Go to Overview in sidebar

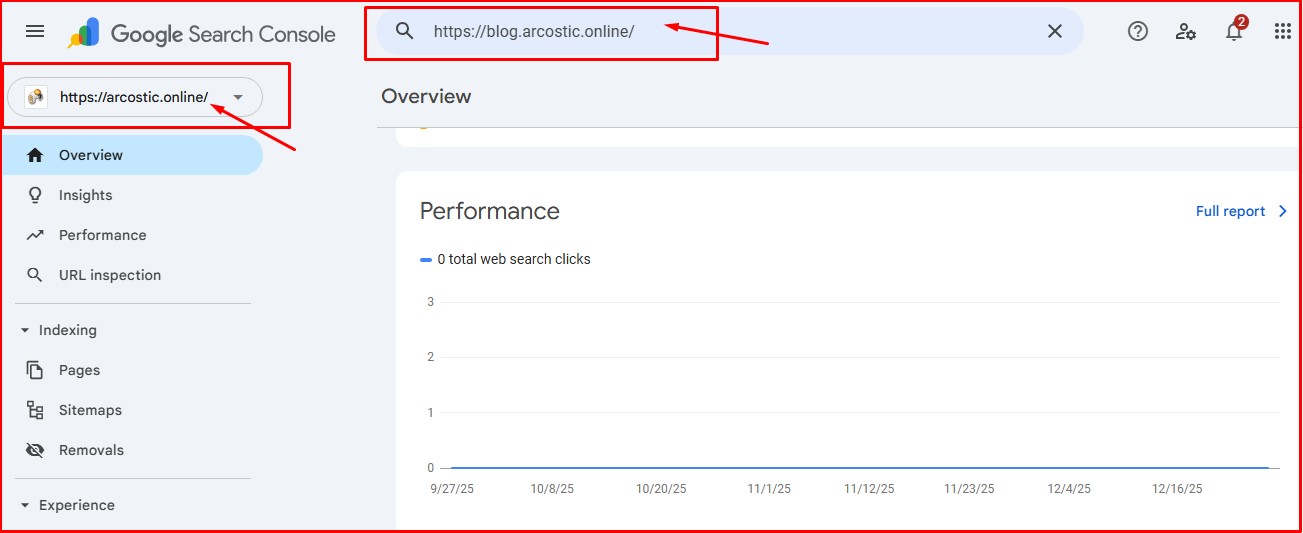pyautogui.click(x=90, y=155)
